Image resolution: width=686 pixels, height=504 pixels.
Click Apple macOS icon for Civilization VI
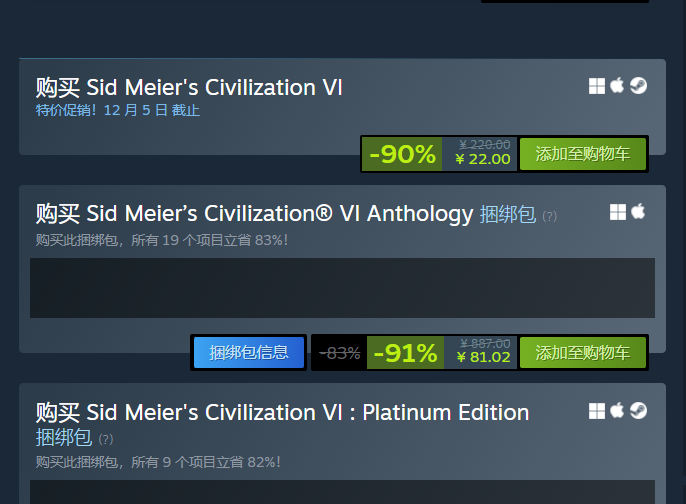coord(617,86)
